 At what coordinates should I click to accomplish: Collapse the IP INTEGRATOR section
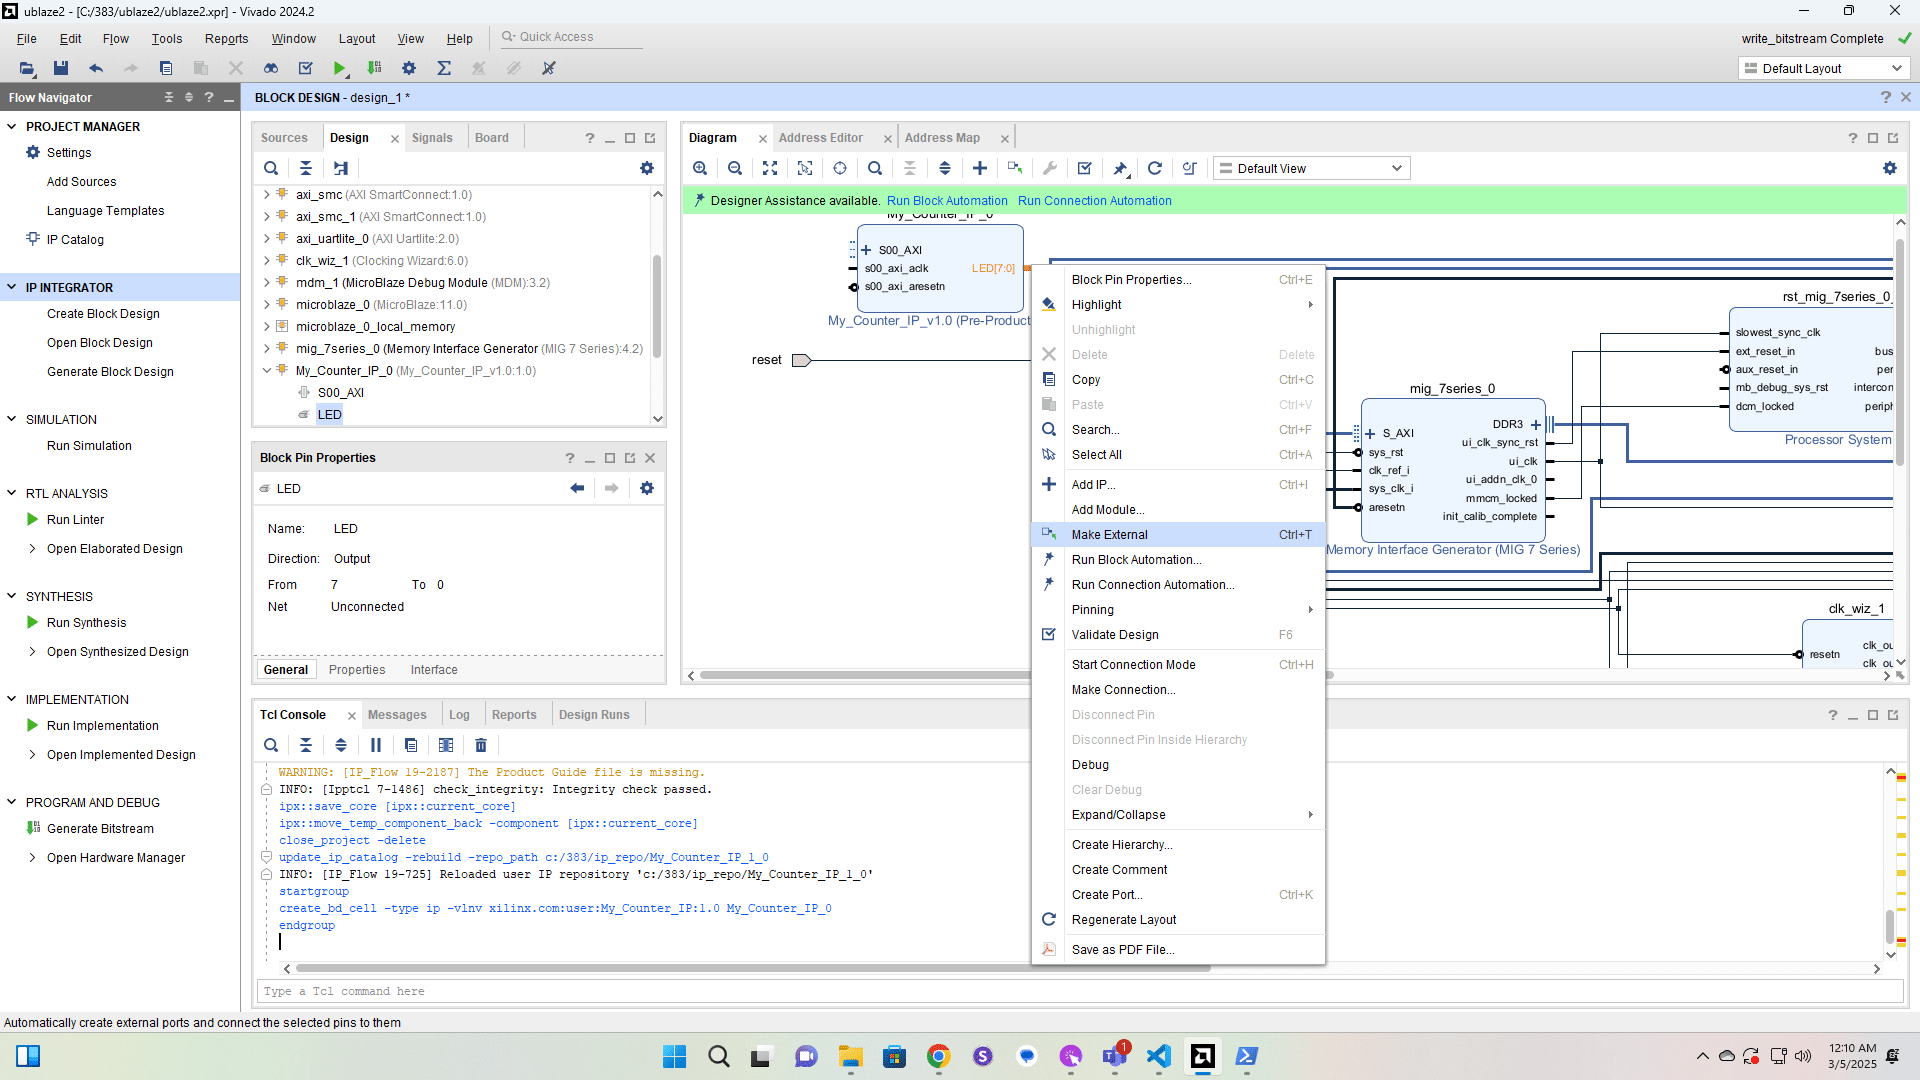pyautogui.click(x=12, y=288)
